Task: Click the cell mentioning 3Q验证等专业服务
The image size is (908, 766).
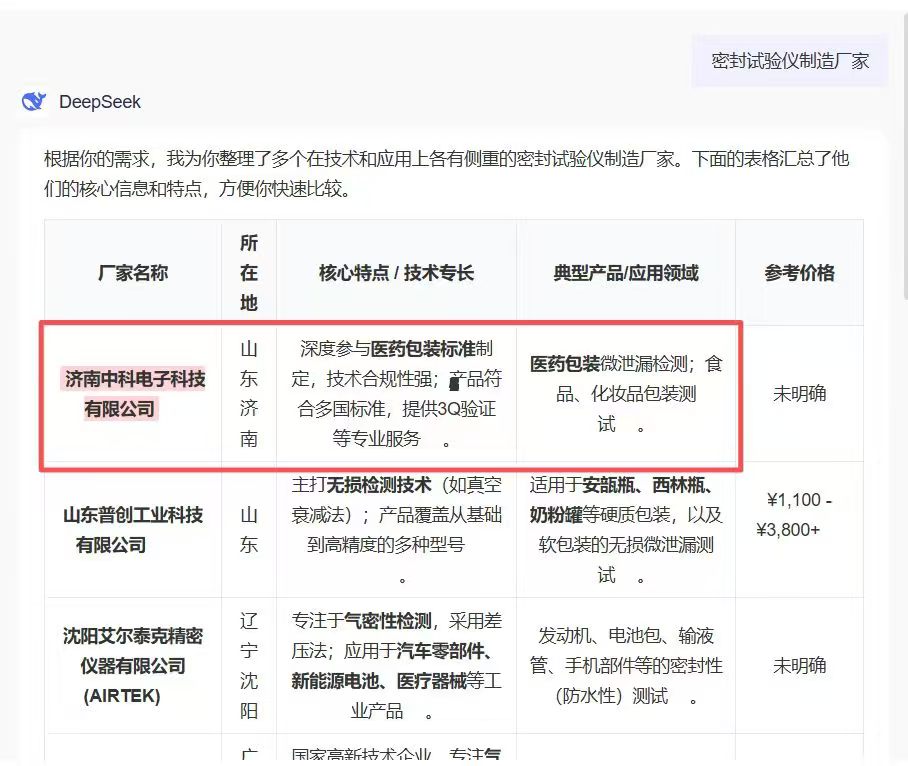Action: click(x=396, y=394)
